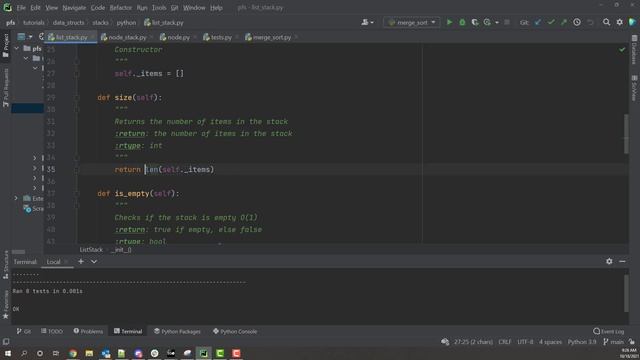Click the editor vertical scrollbar thumb
Screen dimensions: 640x360
coord(626,134)
